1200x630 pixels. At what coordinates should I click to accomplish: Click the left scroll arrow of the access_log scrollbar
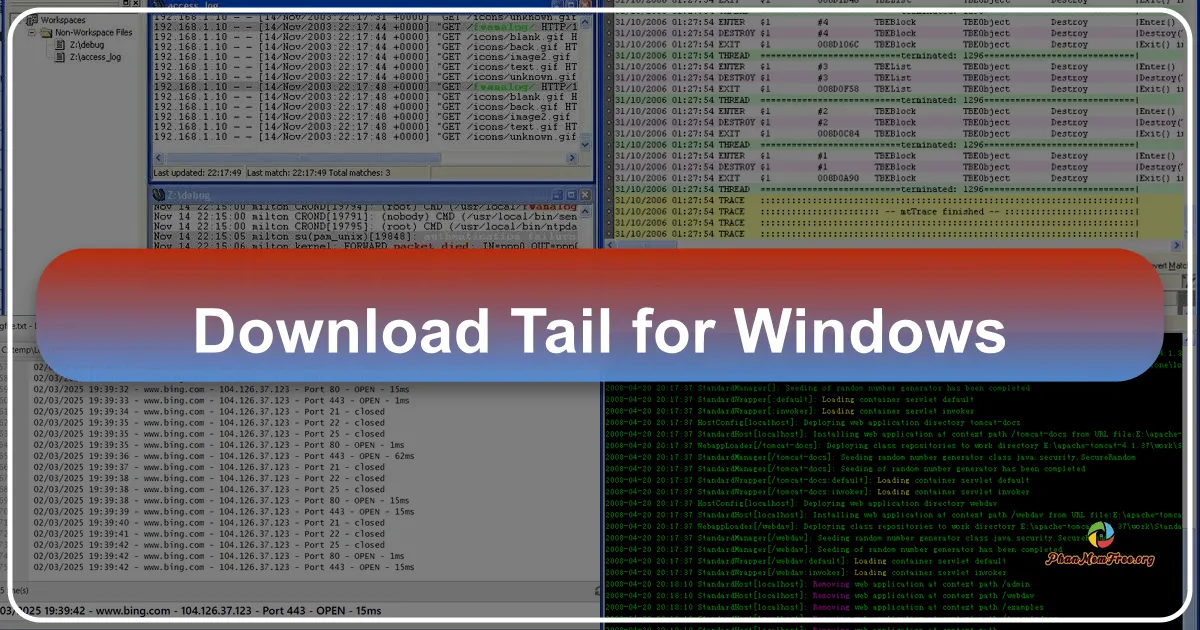156,158
